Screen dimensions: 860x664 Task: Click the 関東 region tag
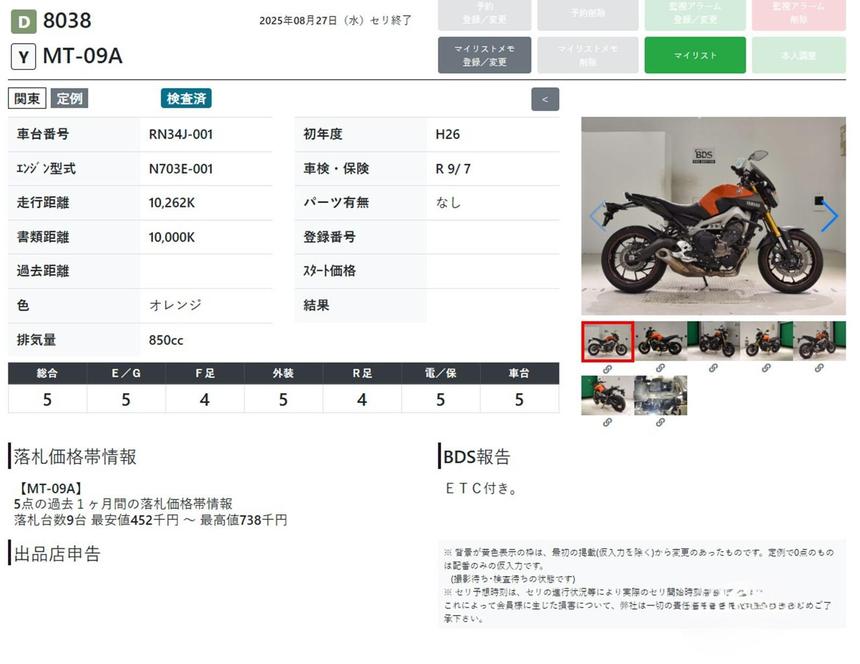[x=27, y=98]
